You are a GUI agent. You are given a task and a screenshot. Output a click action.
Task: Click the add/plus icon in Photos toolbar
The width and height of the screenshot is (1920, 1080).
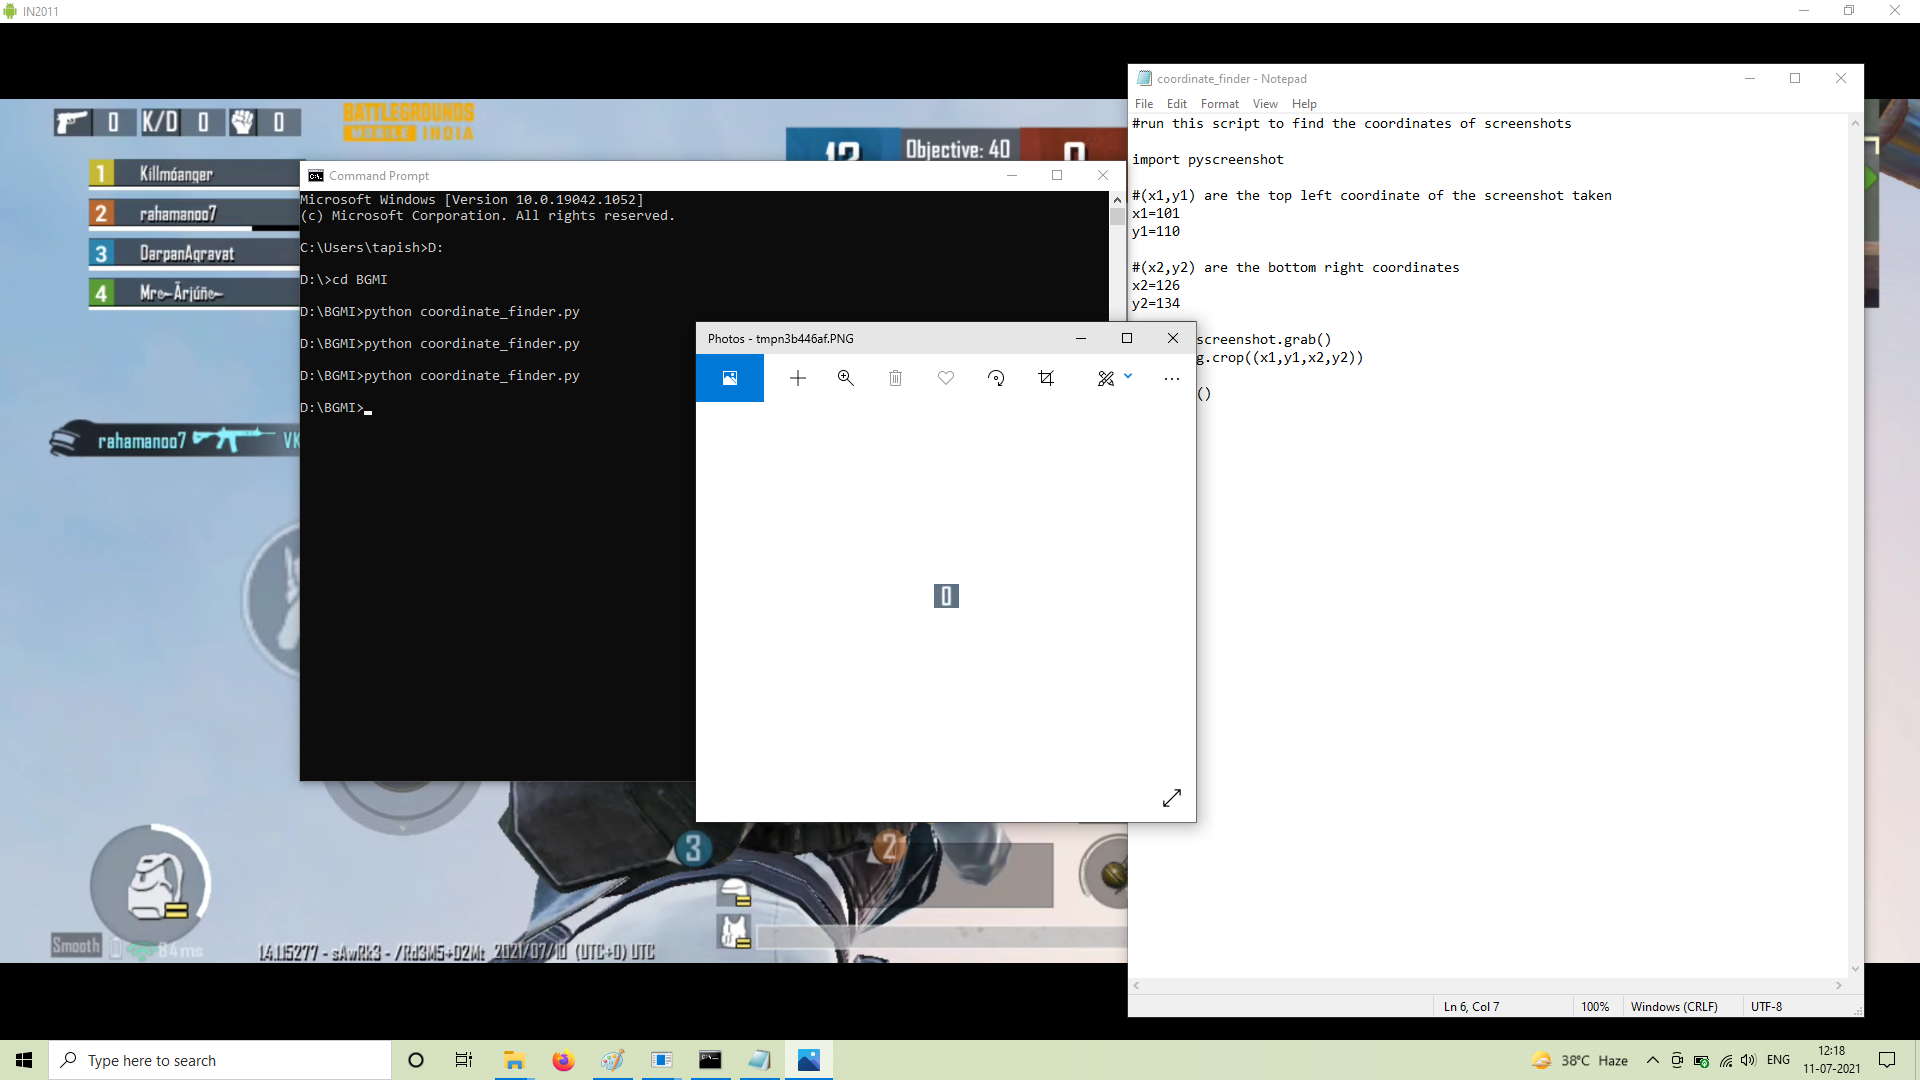pos(796,378)
